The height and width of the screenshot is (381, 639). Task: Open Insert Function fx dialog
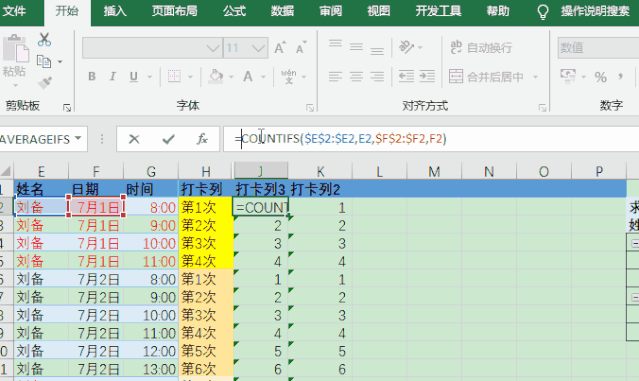(202, 139)
